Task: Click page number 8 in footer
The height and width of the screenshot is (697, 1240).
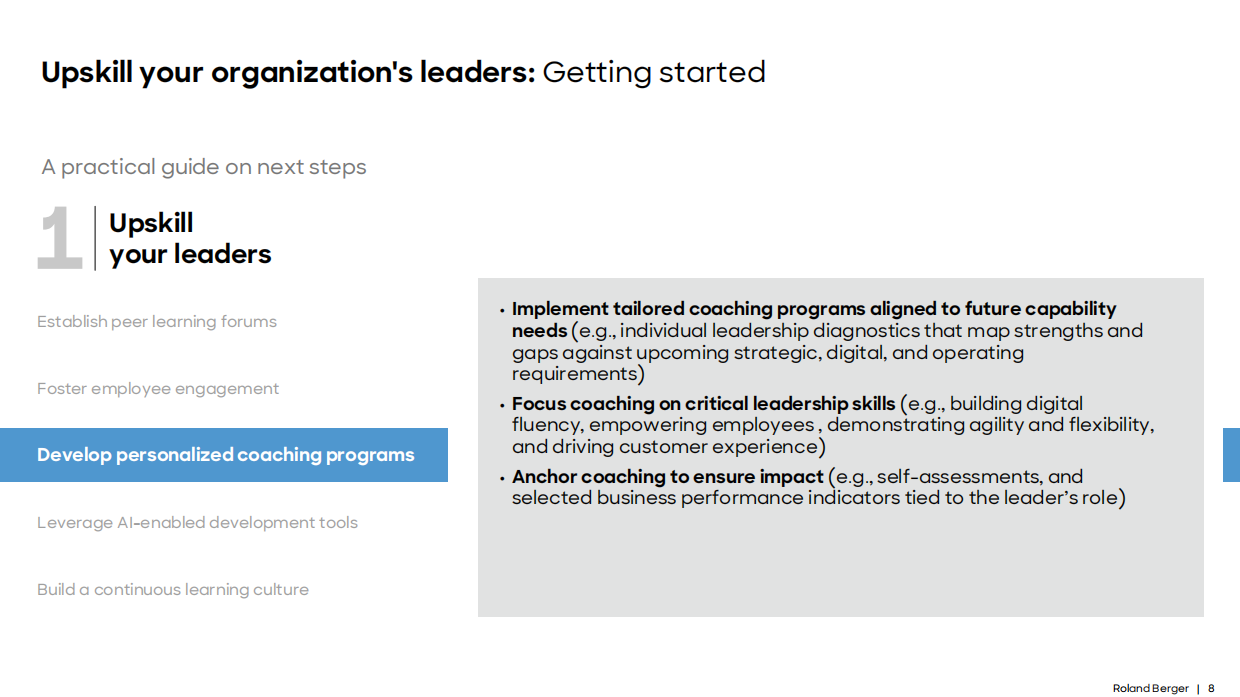Action: [1211, 688]
